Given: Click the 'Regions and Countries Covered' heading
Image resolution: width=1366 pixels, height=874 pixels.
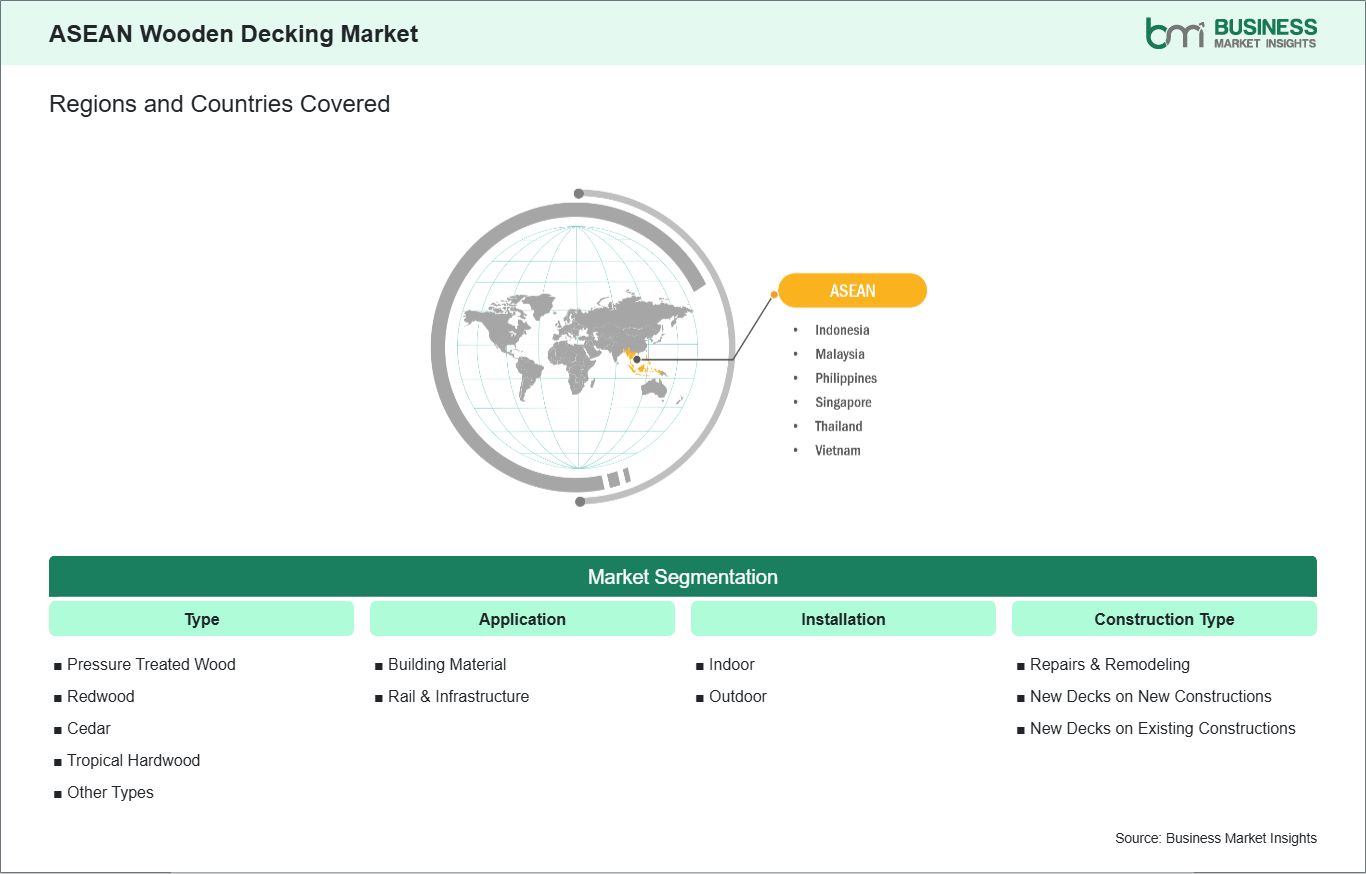Looking at the screenshot, I should [219, 104].
